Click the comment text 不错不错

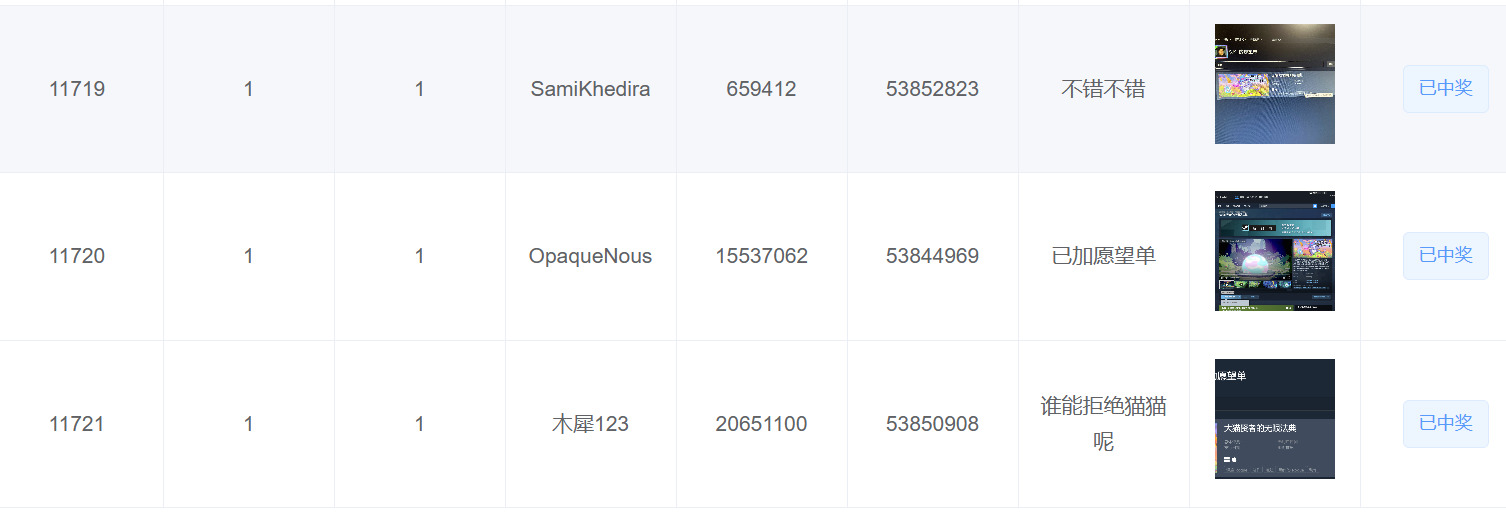[1103, 89]
